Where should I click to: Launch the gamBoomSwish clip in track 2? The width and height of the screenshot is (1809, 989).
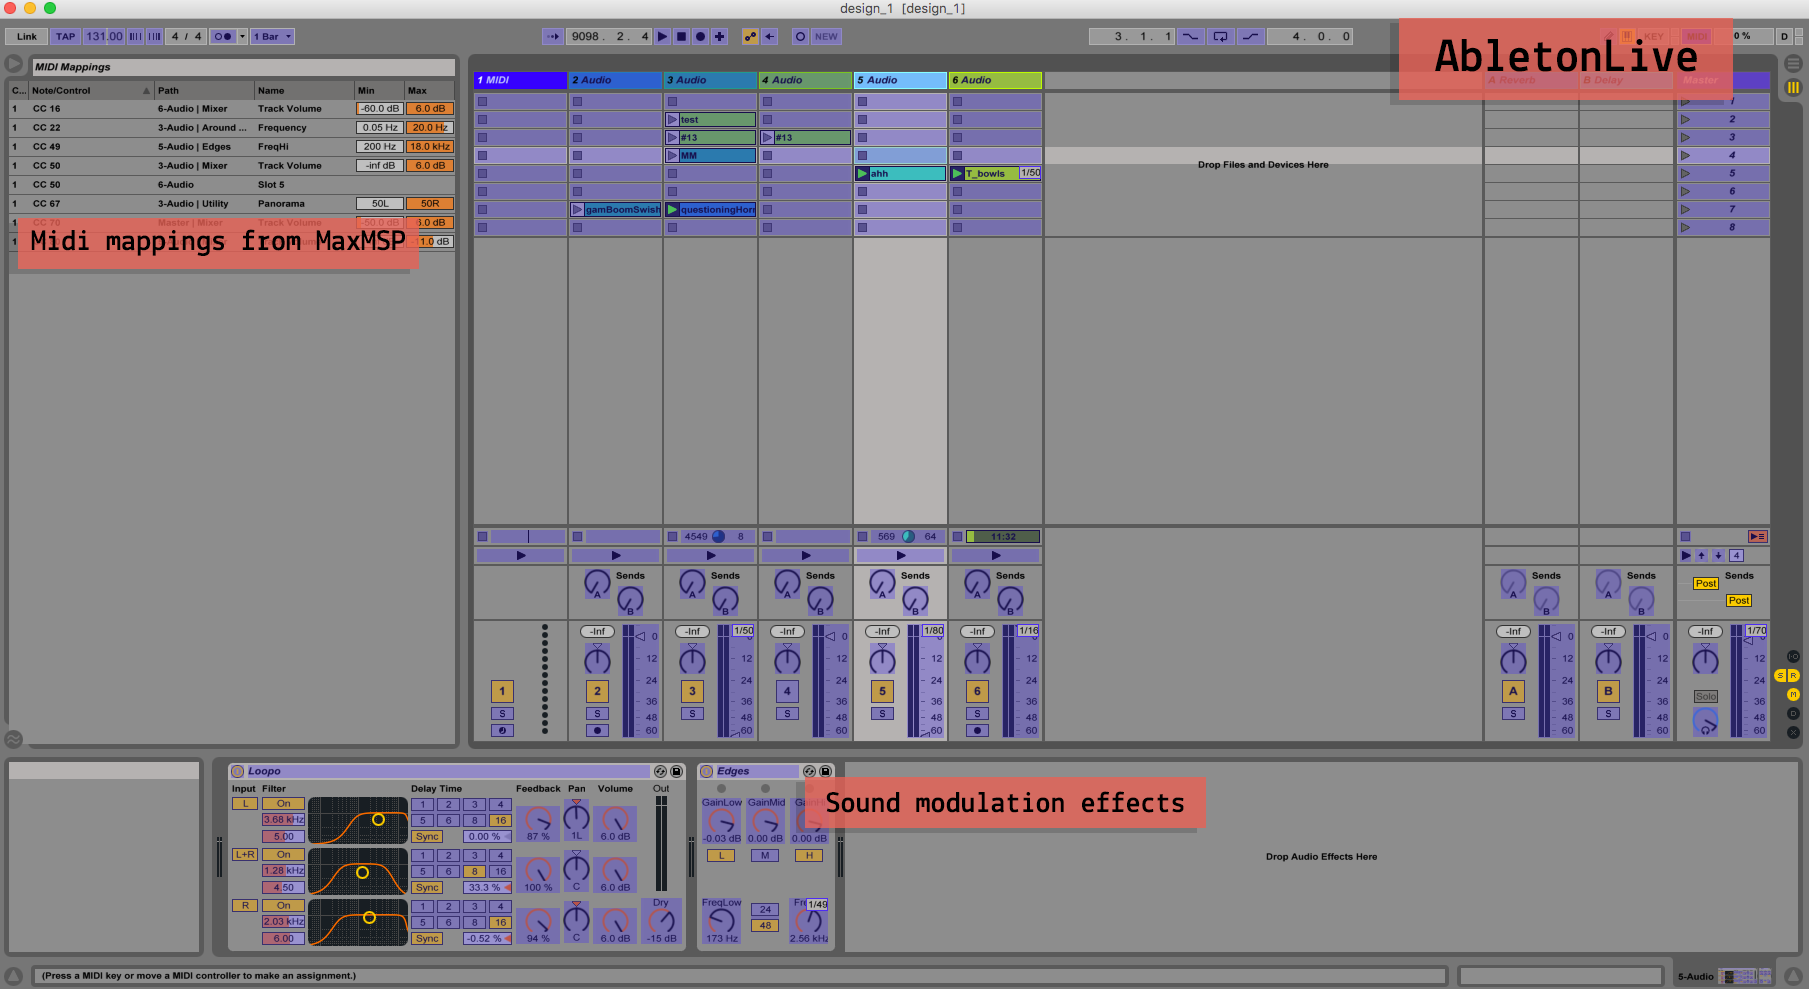(577, 210)
